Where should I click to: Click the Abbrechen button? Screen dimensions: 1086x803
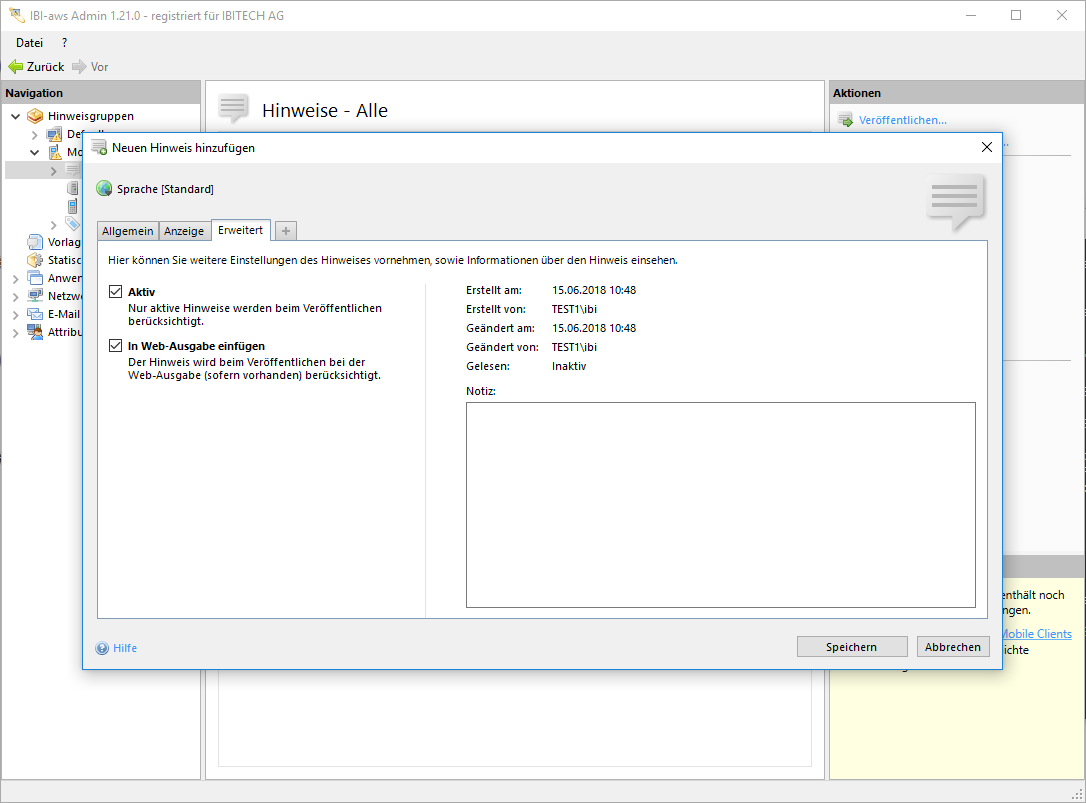(x=952, y=647)
